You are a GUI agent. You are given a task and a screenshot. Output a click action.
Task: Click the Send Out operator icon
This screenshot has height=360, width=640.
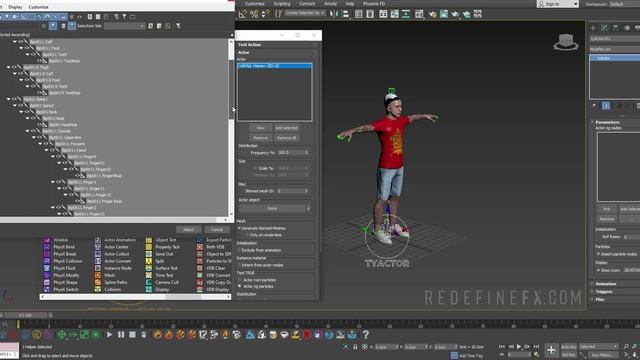[x=149, y=254]
